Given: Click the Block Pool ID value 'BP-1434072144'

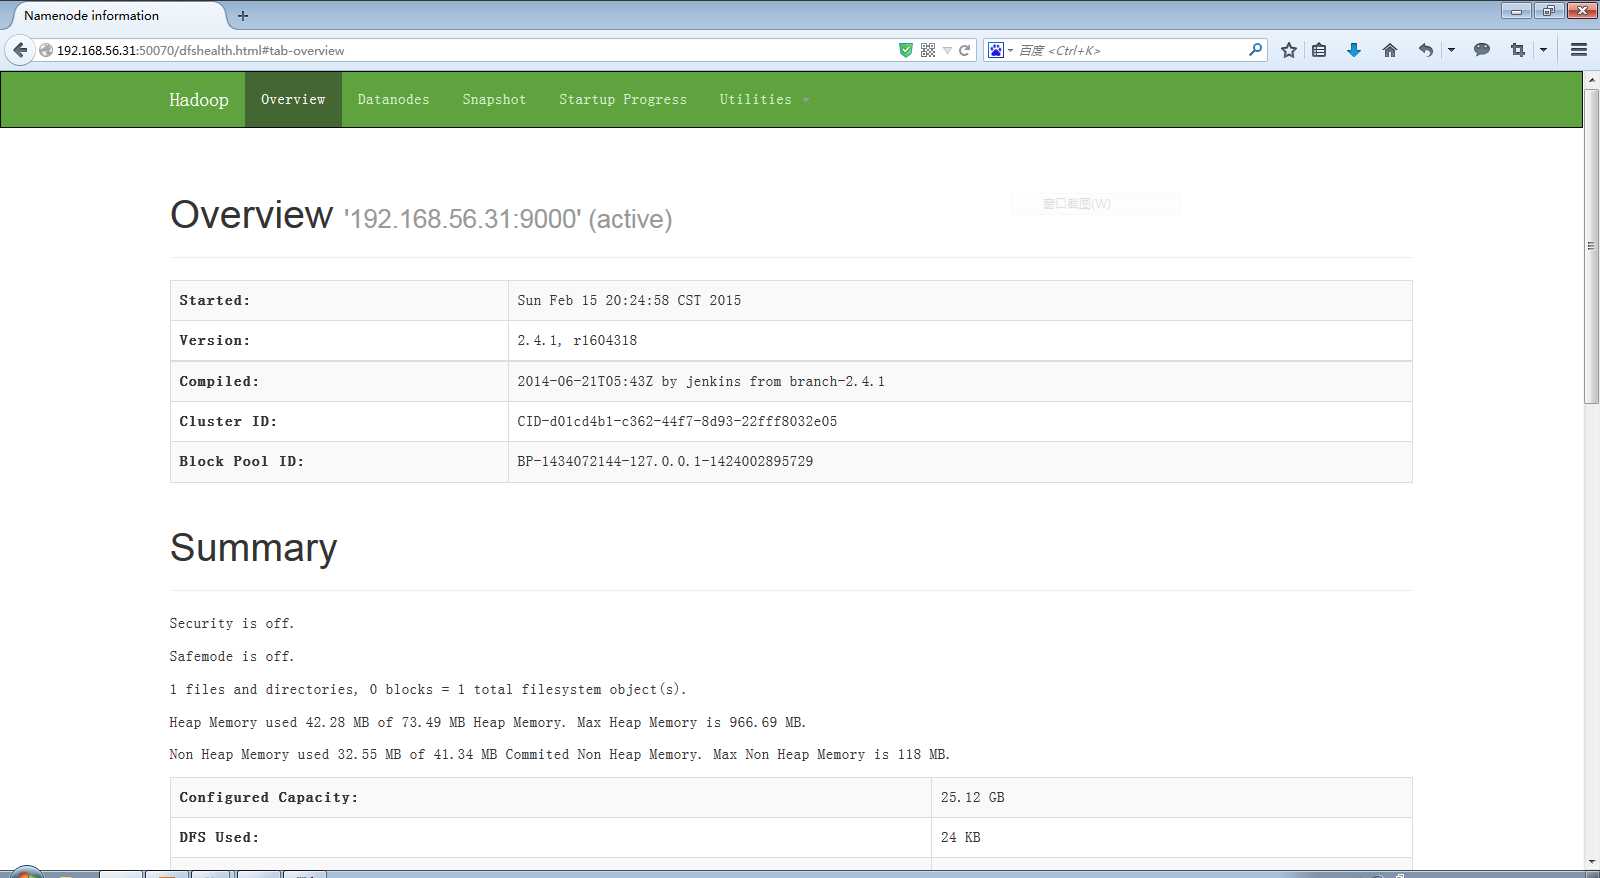Looking at the screenshot, I should pos(665,461).
